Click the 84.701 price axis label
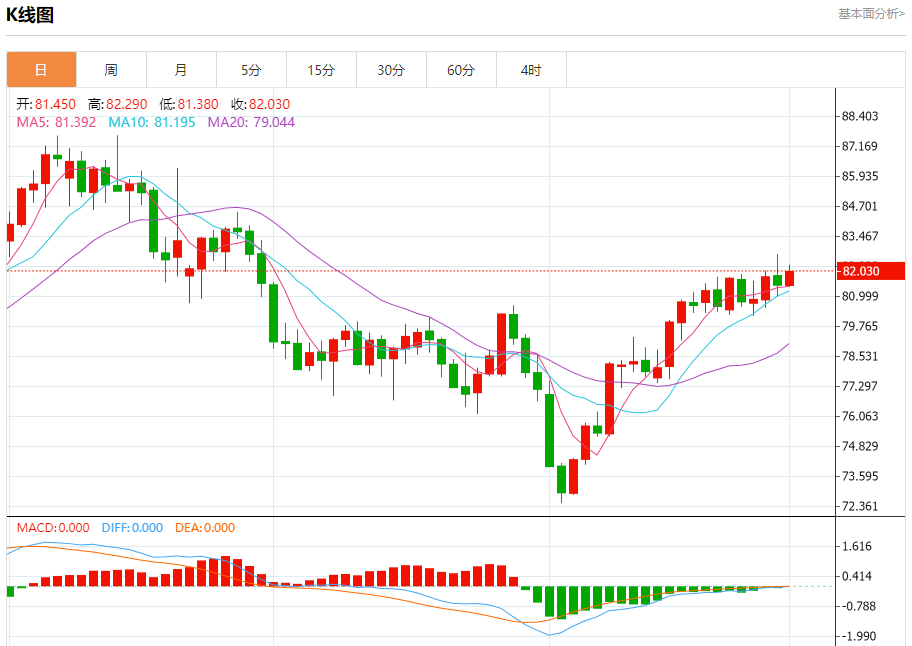Image resolution: width=912 pixels, height=646 pixels. [860, 206]
